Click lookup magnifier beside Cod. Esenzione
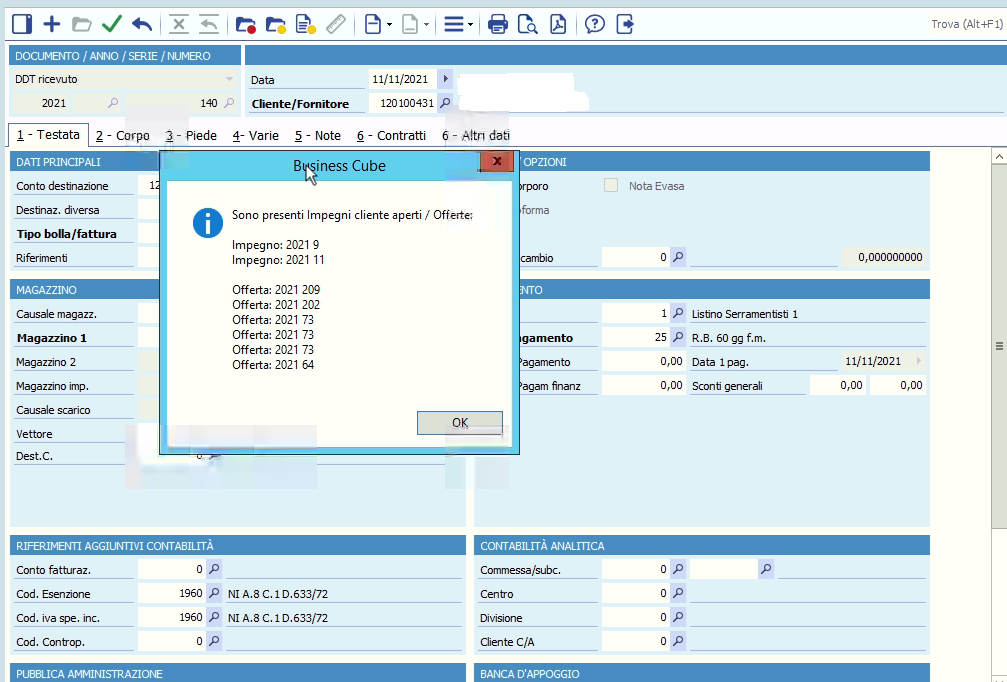Image resolution: width=1007 pixels, height=682 pixels. (215, 593)
